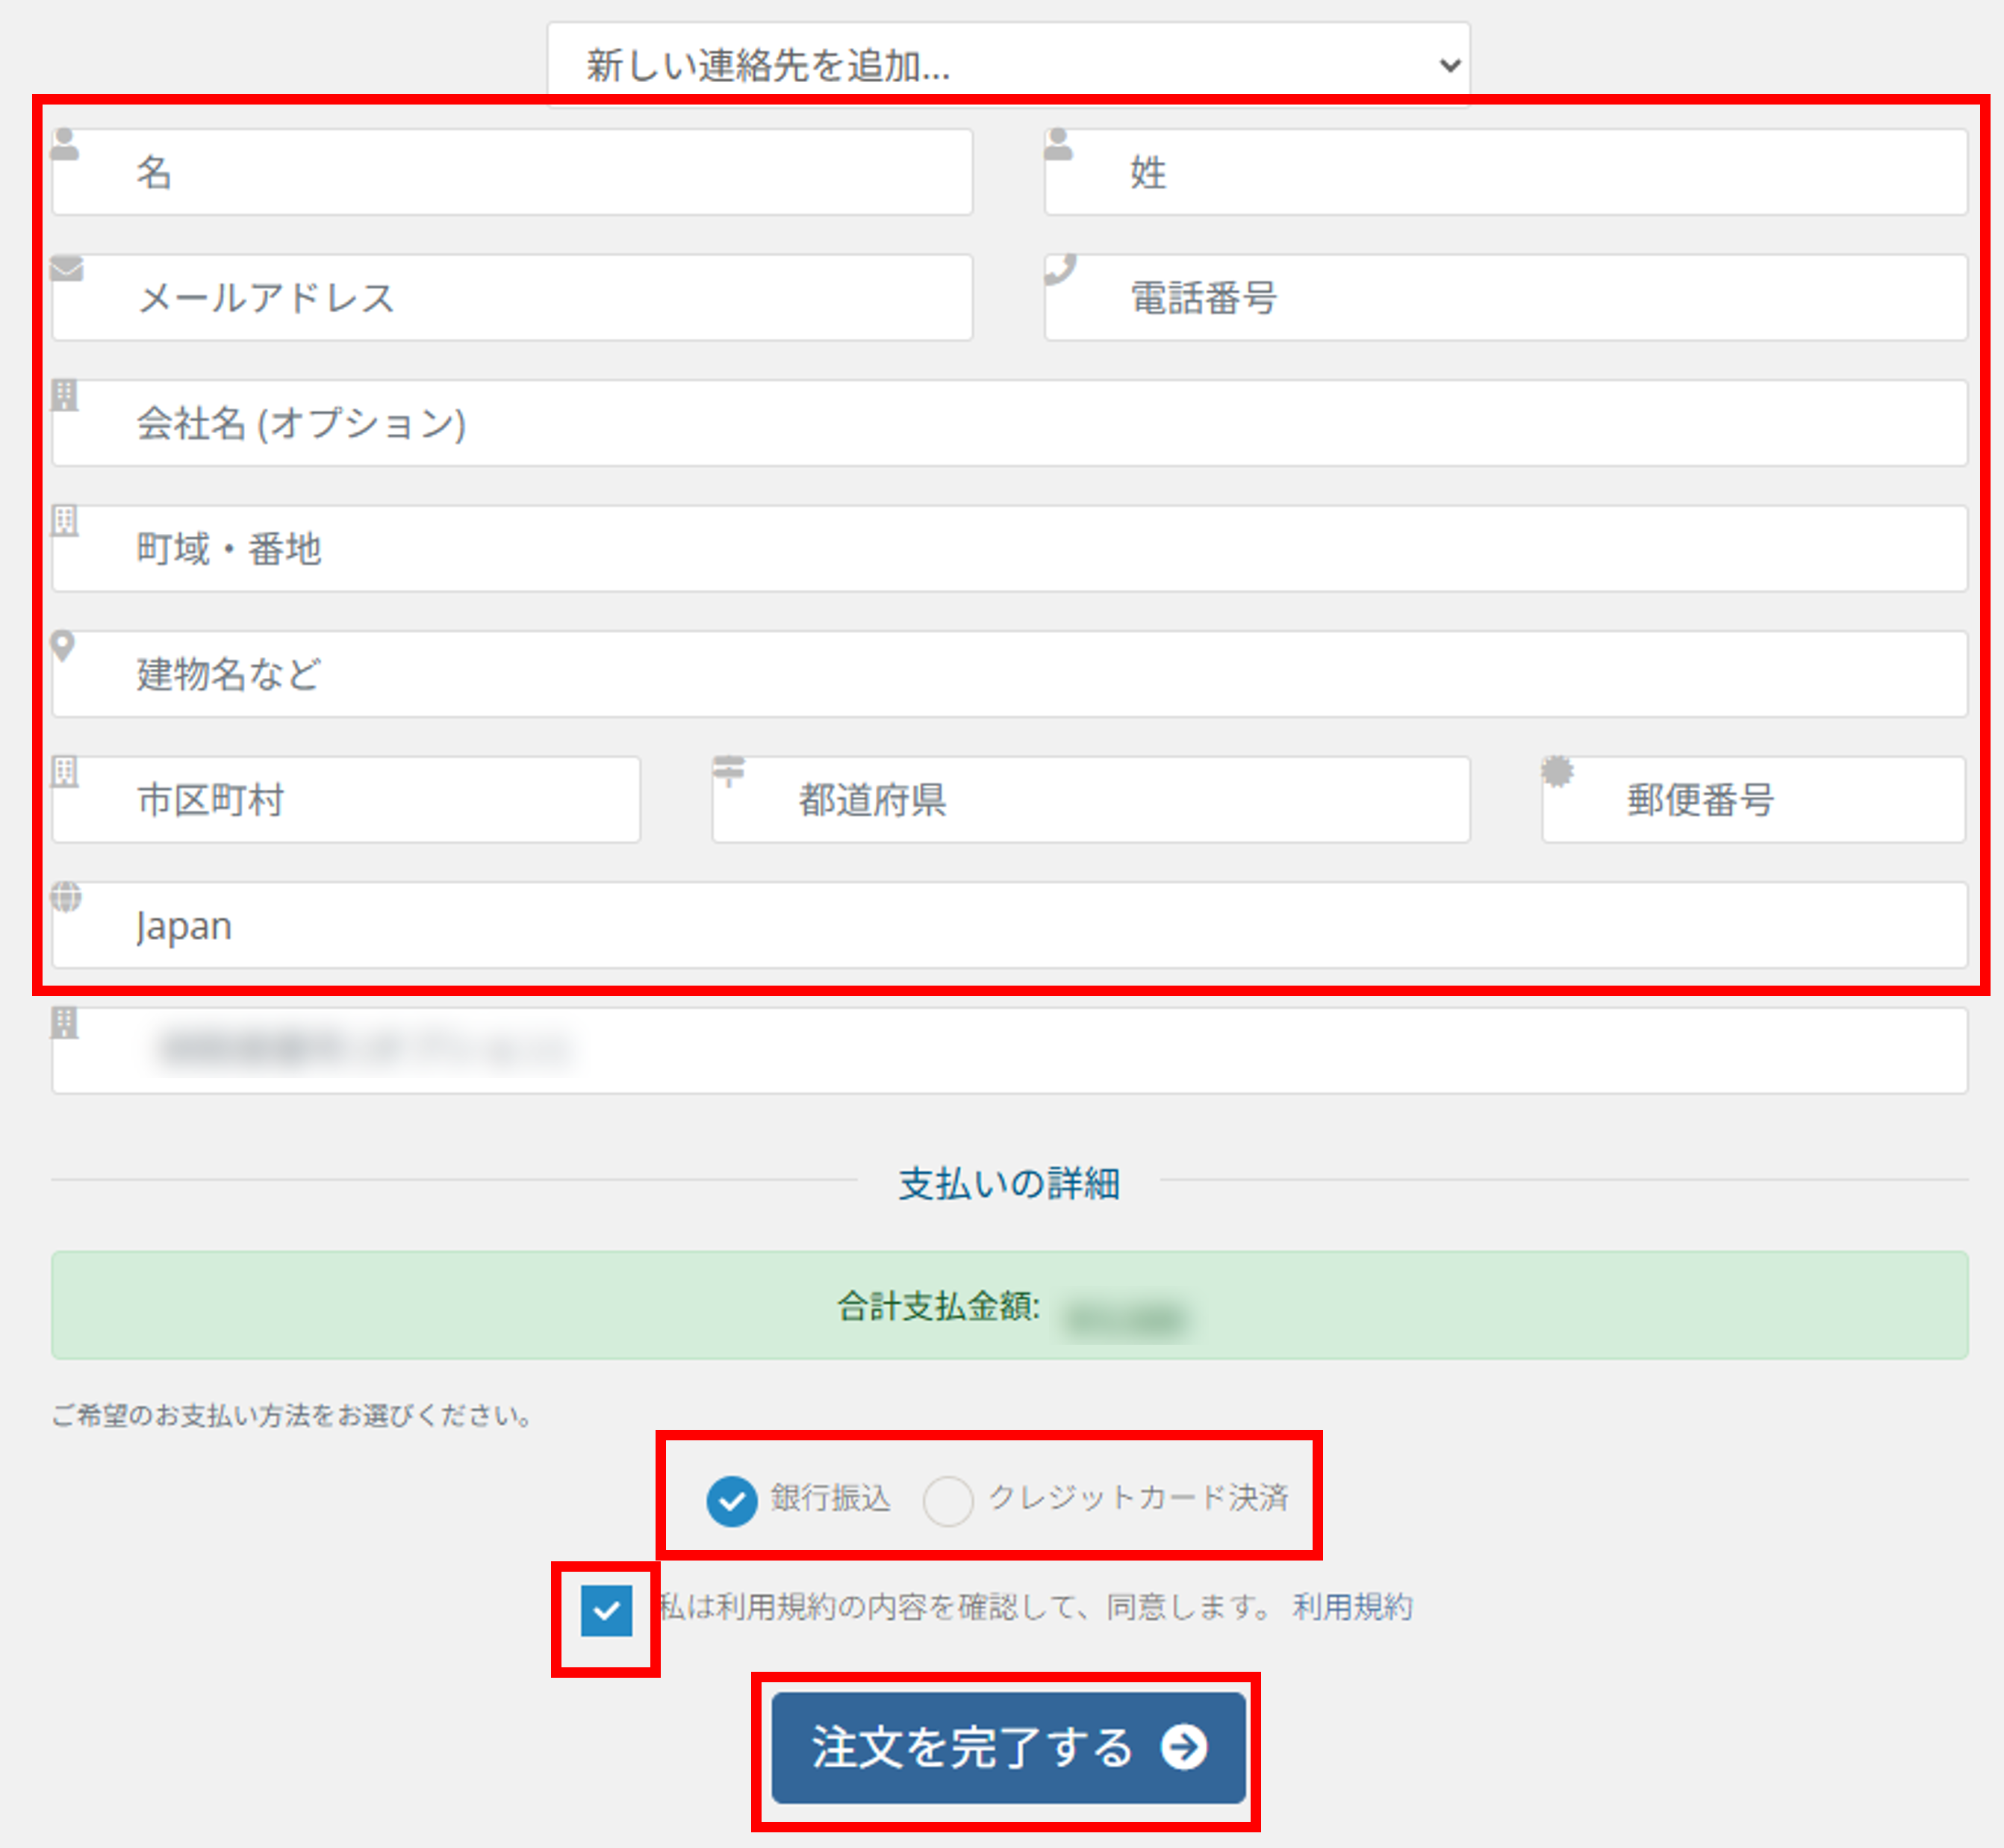Click the arrow icon on order button

click(x=1184, y=1747)
